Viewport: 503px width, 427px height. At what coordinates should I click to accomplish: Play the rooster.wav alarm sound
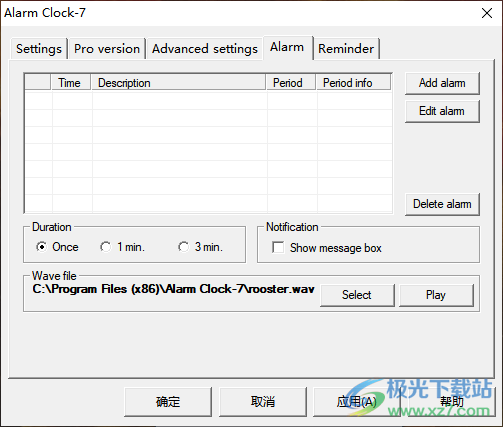(436, 295)
